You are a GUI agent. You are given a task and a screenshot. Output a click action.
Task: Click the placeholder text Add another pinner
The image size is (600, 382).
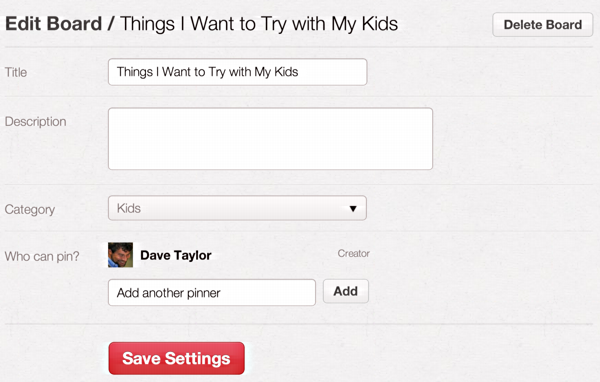pyautogui.click(x=168, y=293)
